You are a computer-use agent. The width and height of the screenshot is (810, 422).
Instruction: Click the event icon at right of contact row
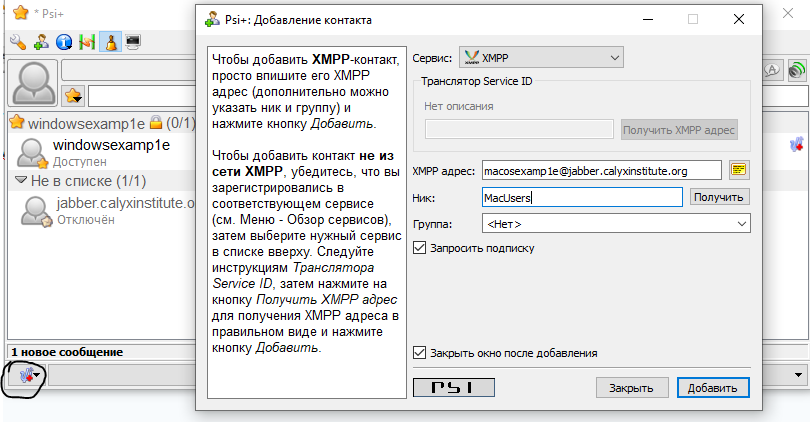click(x=796, y=145)
